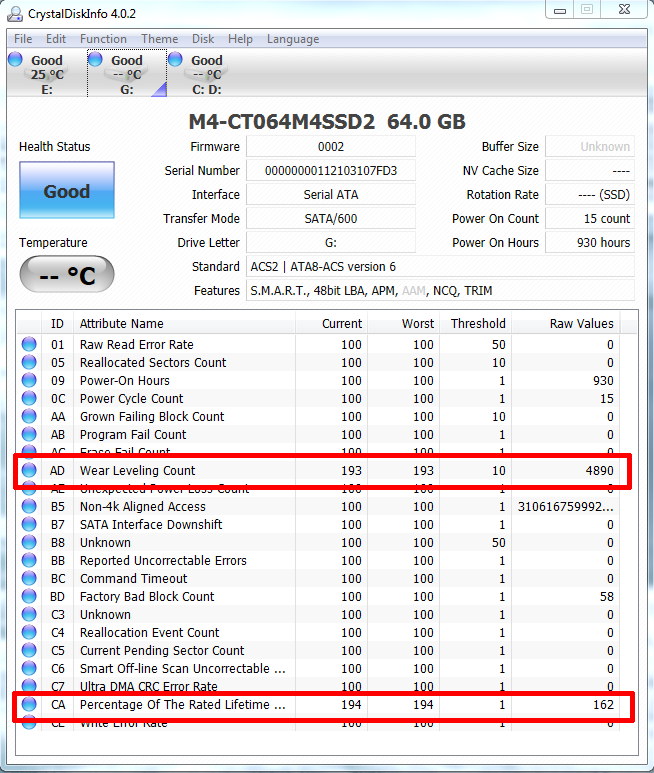Click the Standard field ACS2 ATA8-ACS
The image size is (654, 773).
click(x=440, y=267)
